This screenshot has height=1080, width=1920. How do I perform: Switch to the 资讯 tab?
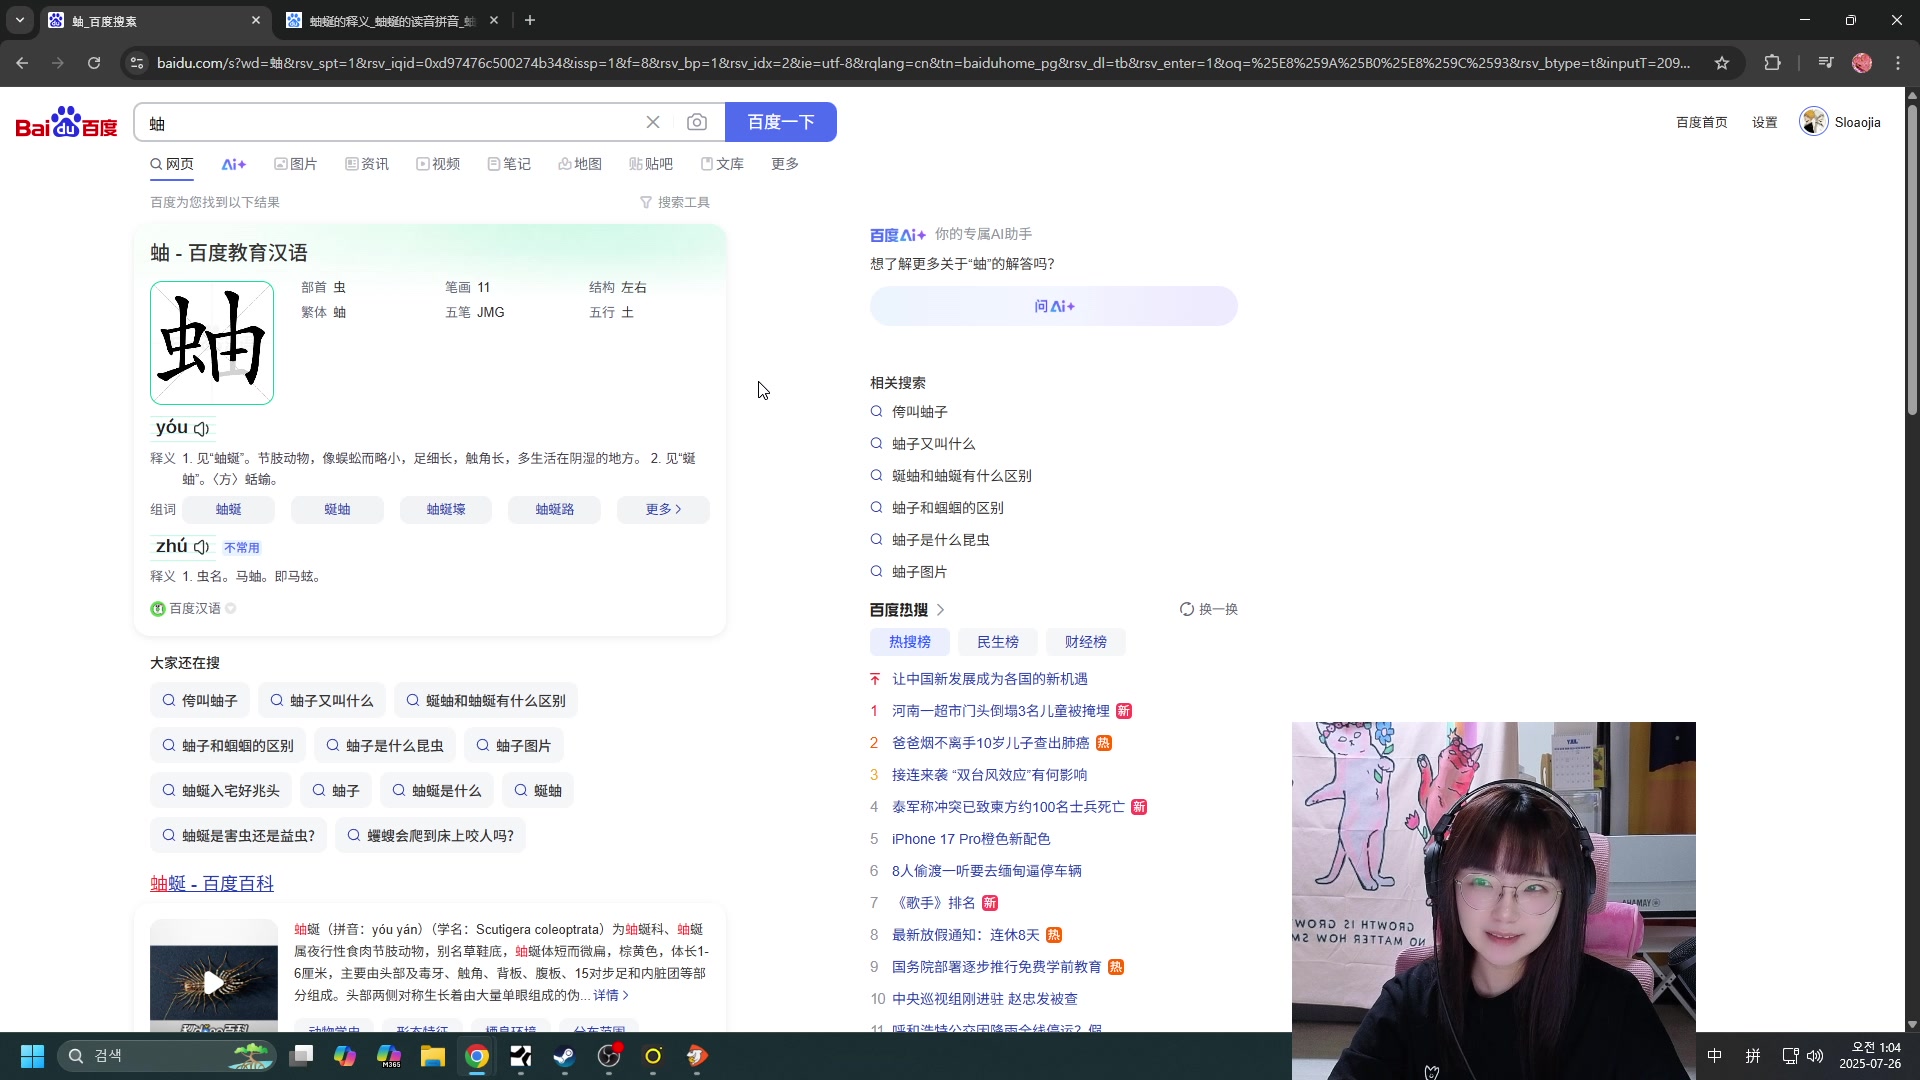(x=367, y=164)
